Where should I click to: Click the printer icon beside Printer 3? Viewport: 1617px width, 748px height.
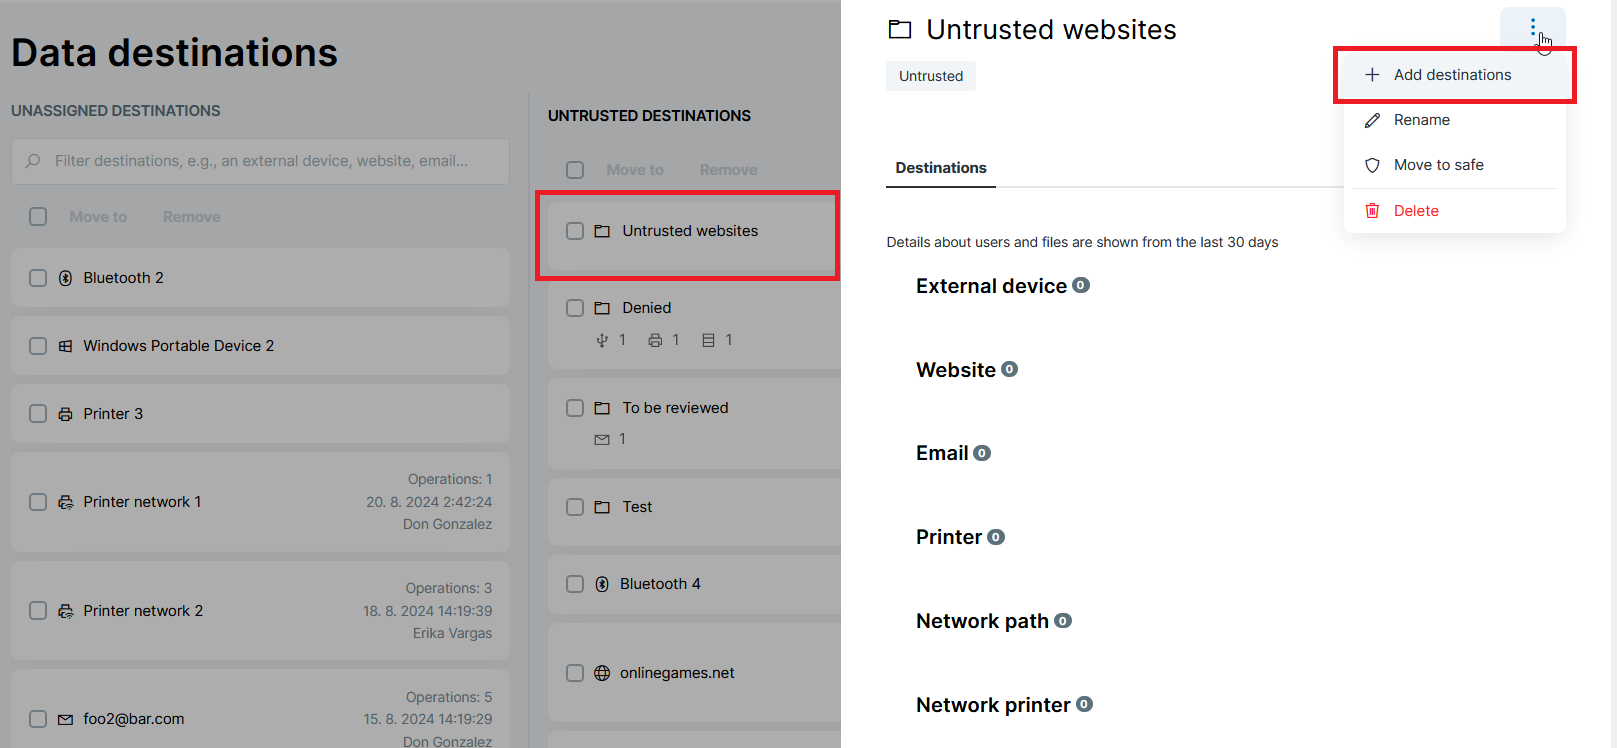[65, 414]
